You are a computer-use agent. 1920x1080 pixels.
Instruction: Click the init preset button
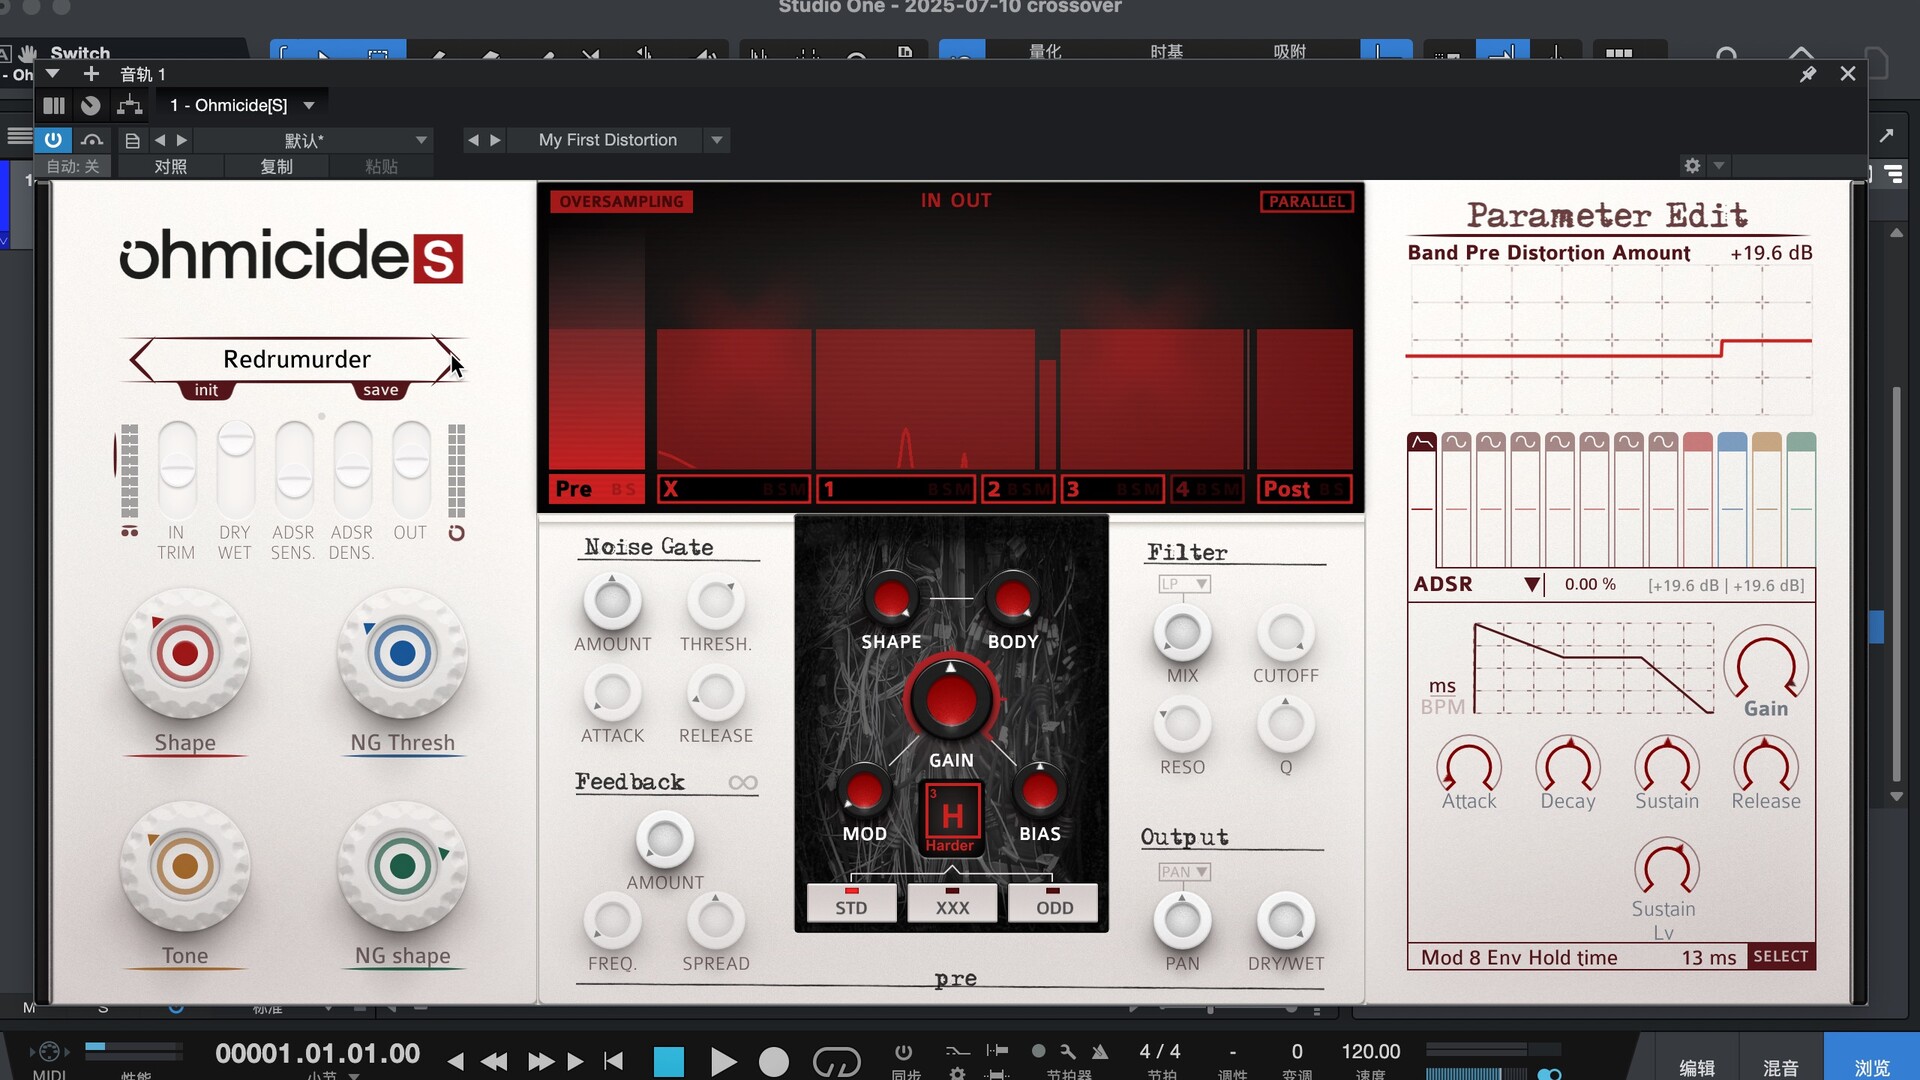[x=206, y=390]
